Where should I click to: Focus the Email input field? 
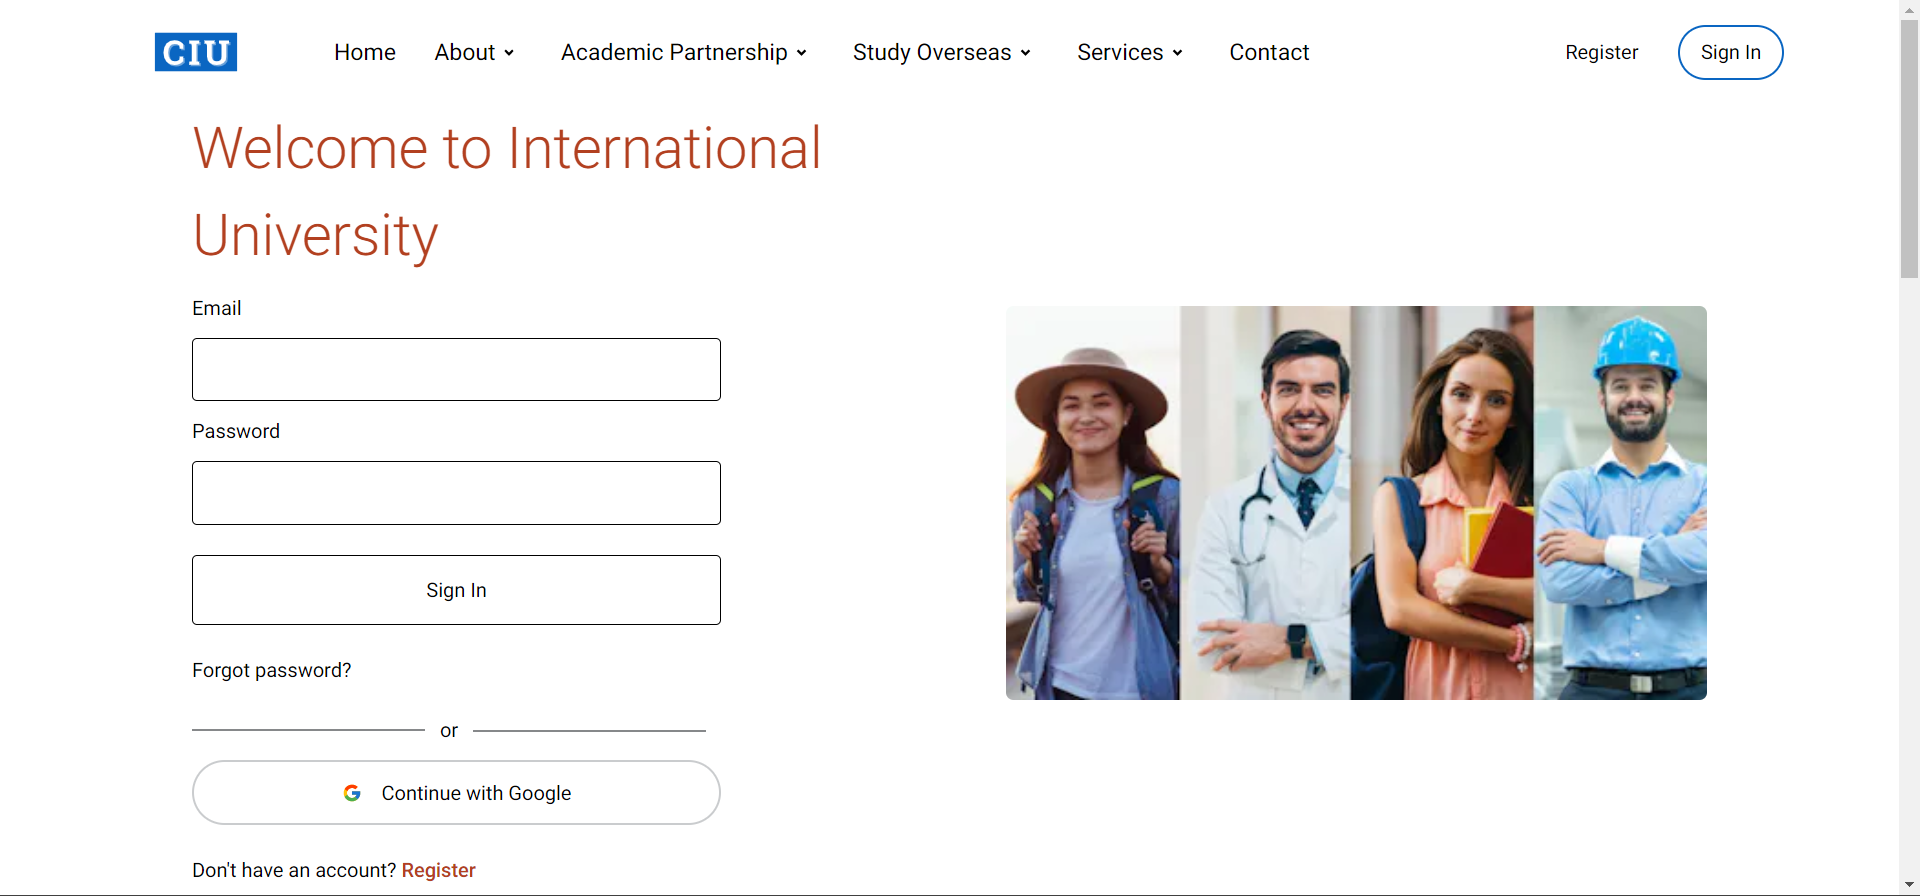point(456,369)
